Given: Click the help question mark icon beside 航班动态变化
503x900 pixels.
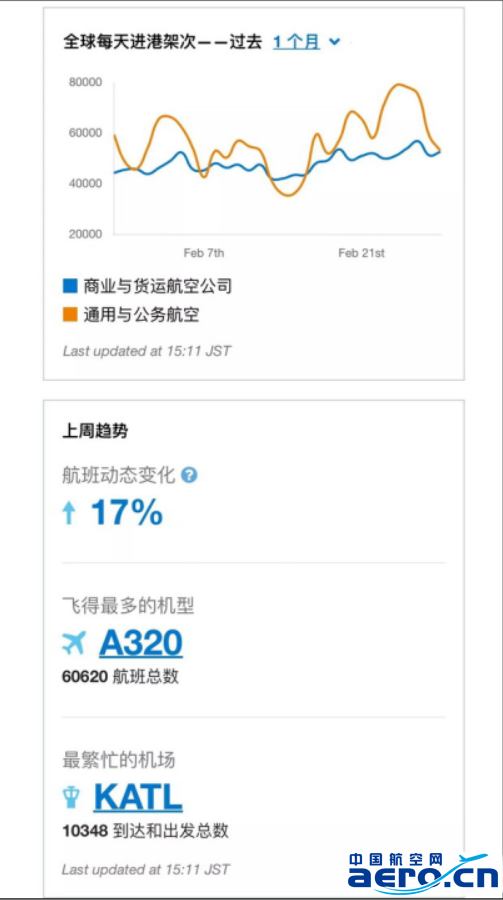Looking at the screenshot, I should click(189, 475).
